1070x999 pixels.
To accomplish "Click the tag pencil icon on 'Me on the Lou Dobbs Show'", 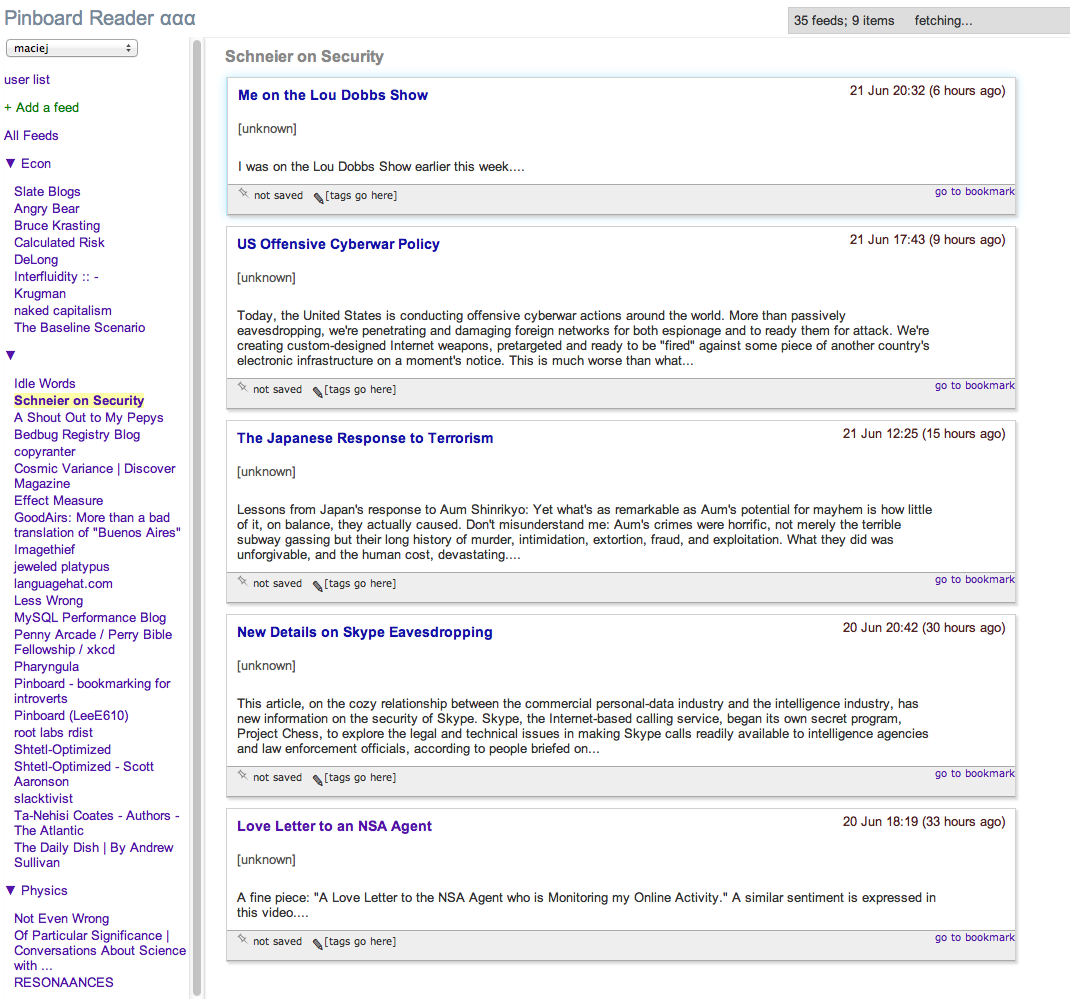I will tap(319, 198).
